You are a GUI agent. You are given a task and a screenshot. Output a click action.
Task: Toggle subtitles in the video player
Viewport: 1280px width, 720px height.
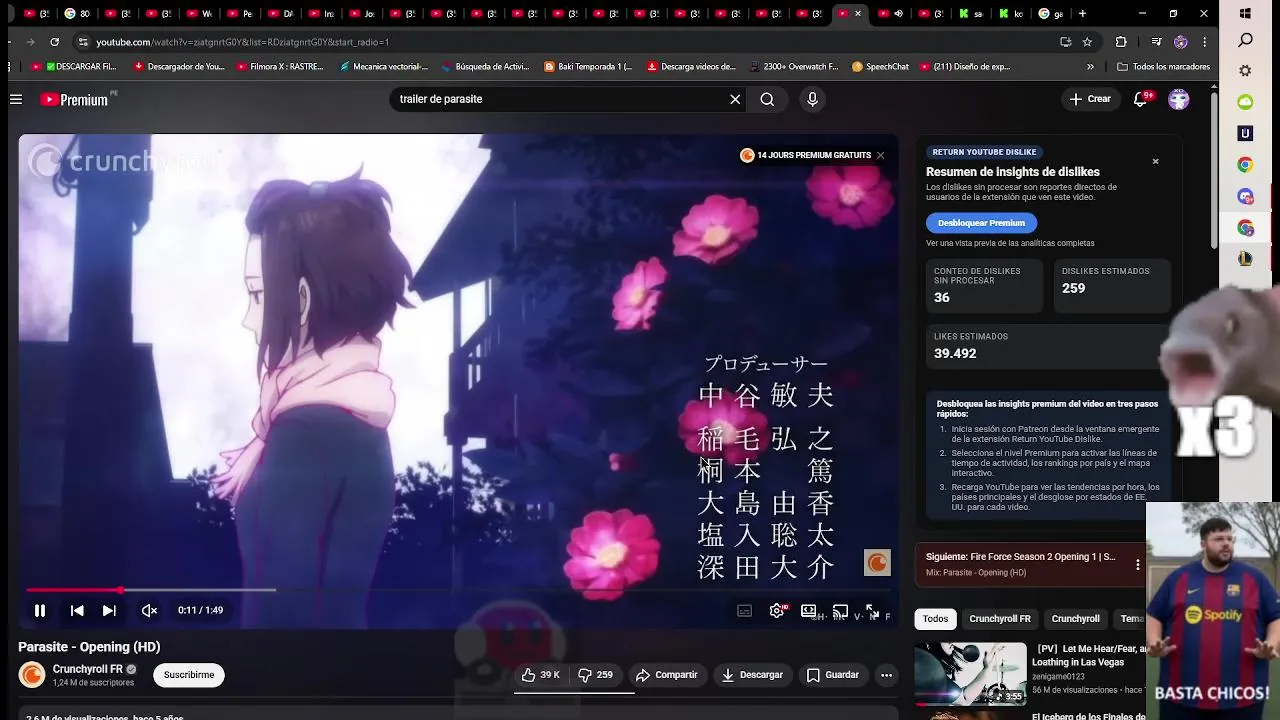pos(744,611)
